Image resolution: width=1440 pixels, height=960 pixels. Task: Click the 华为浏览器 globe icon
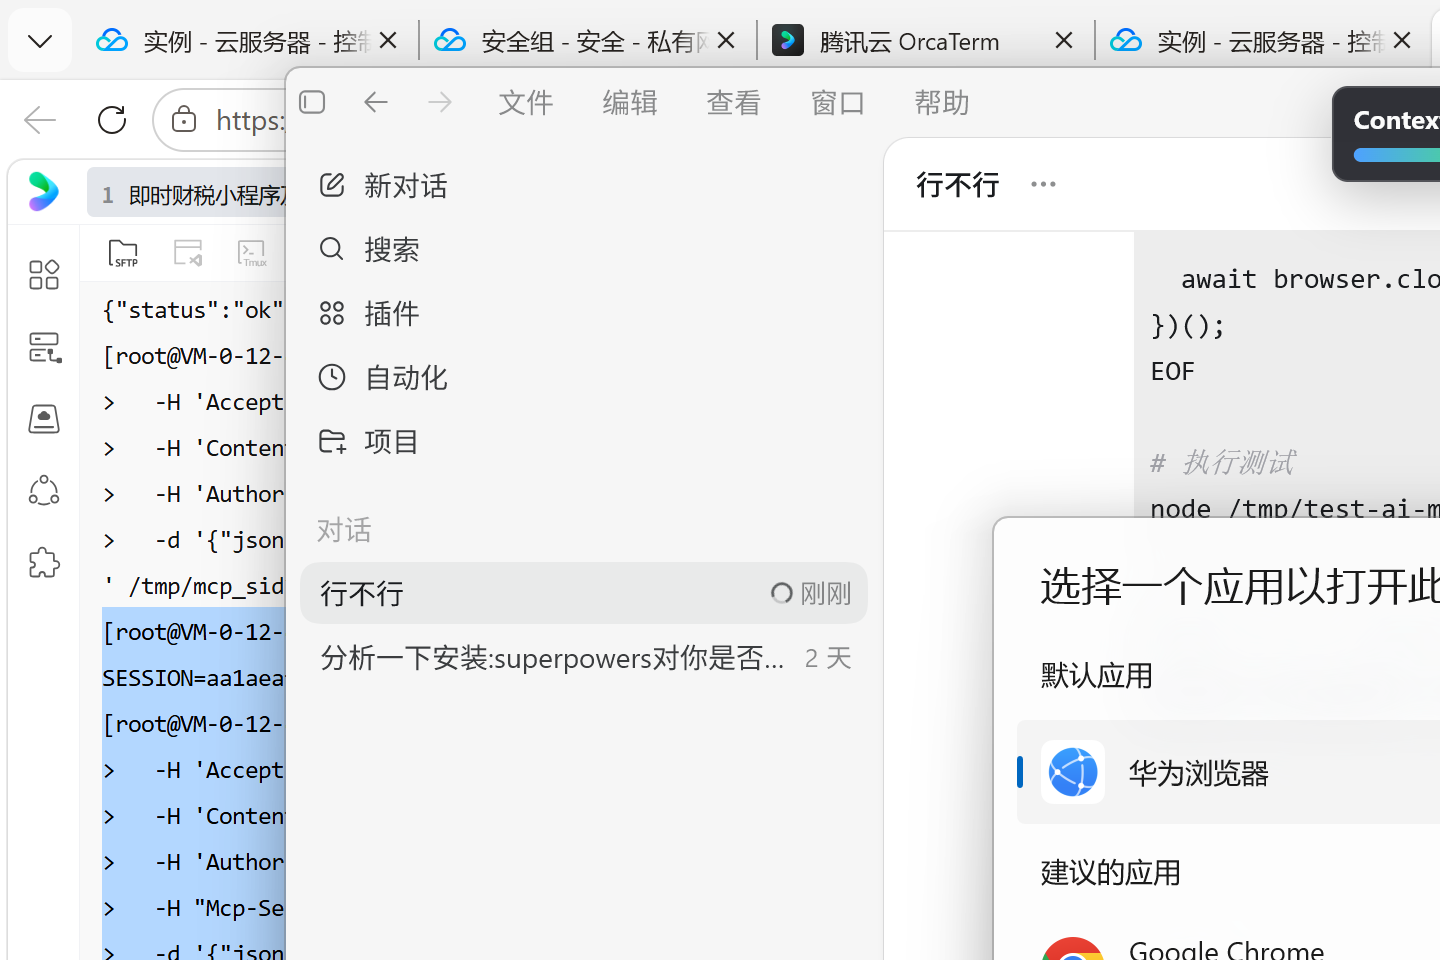pyautogui.click(x=1073, y=772)
